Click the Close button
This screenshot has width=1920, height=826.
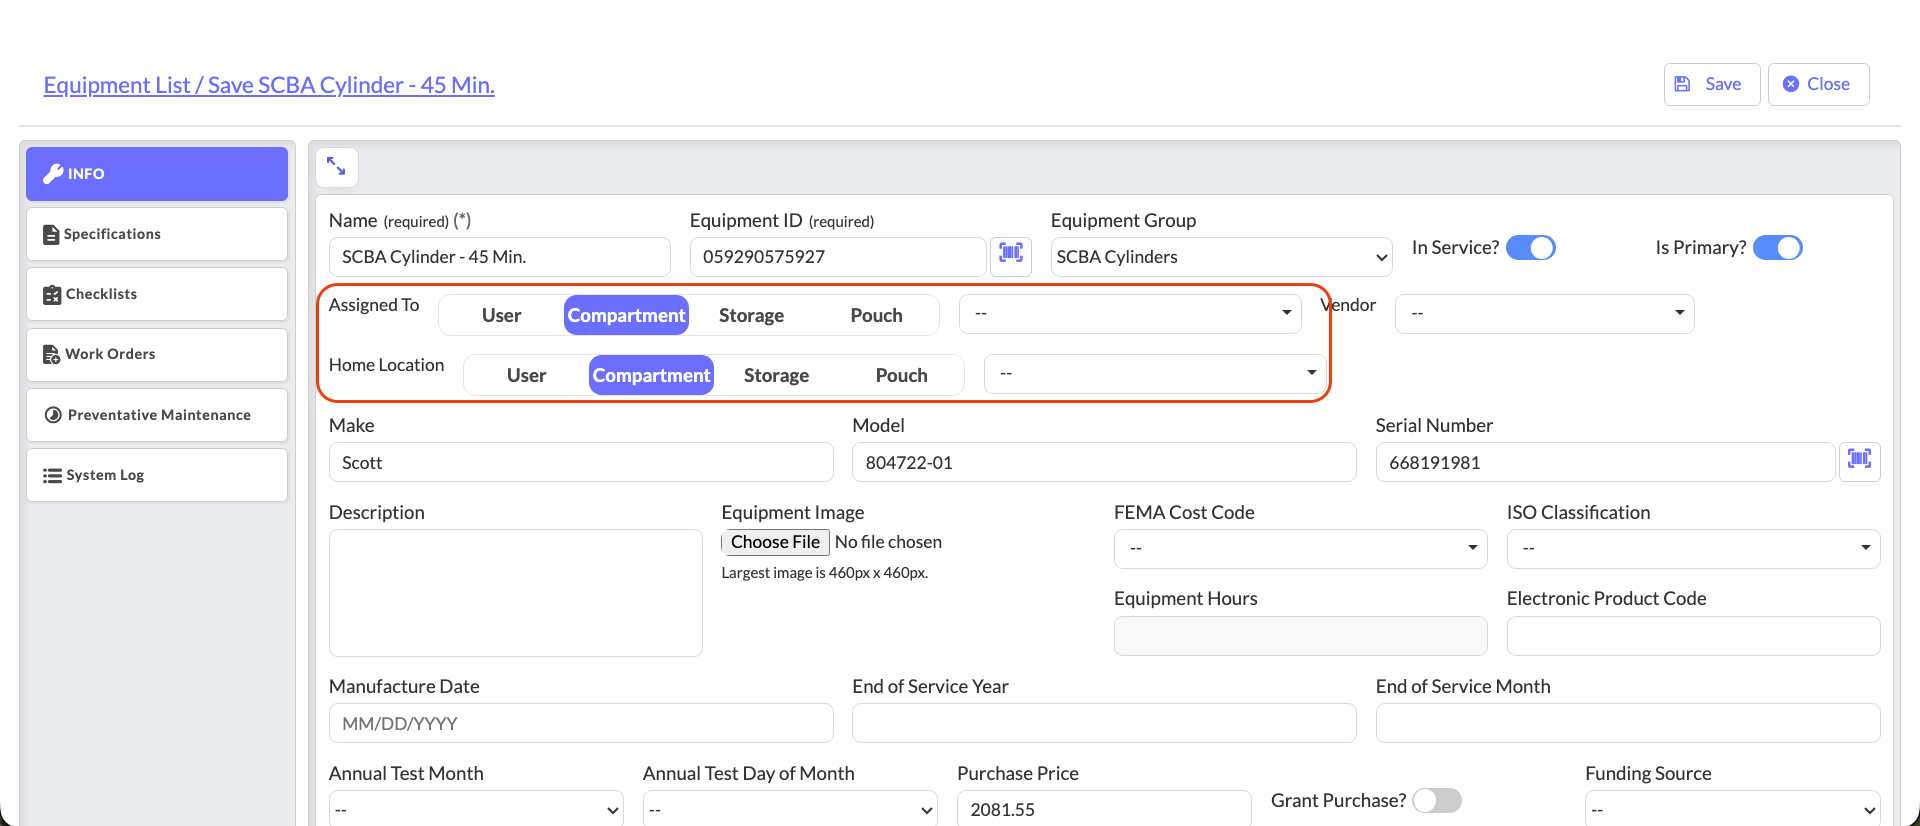(1818, 84)
